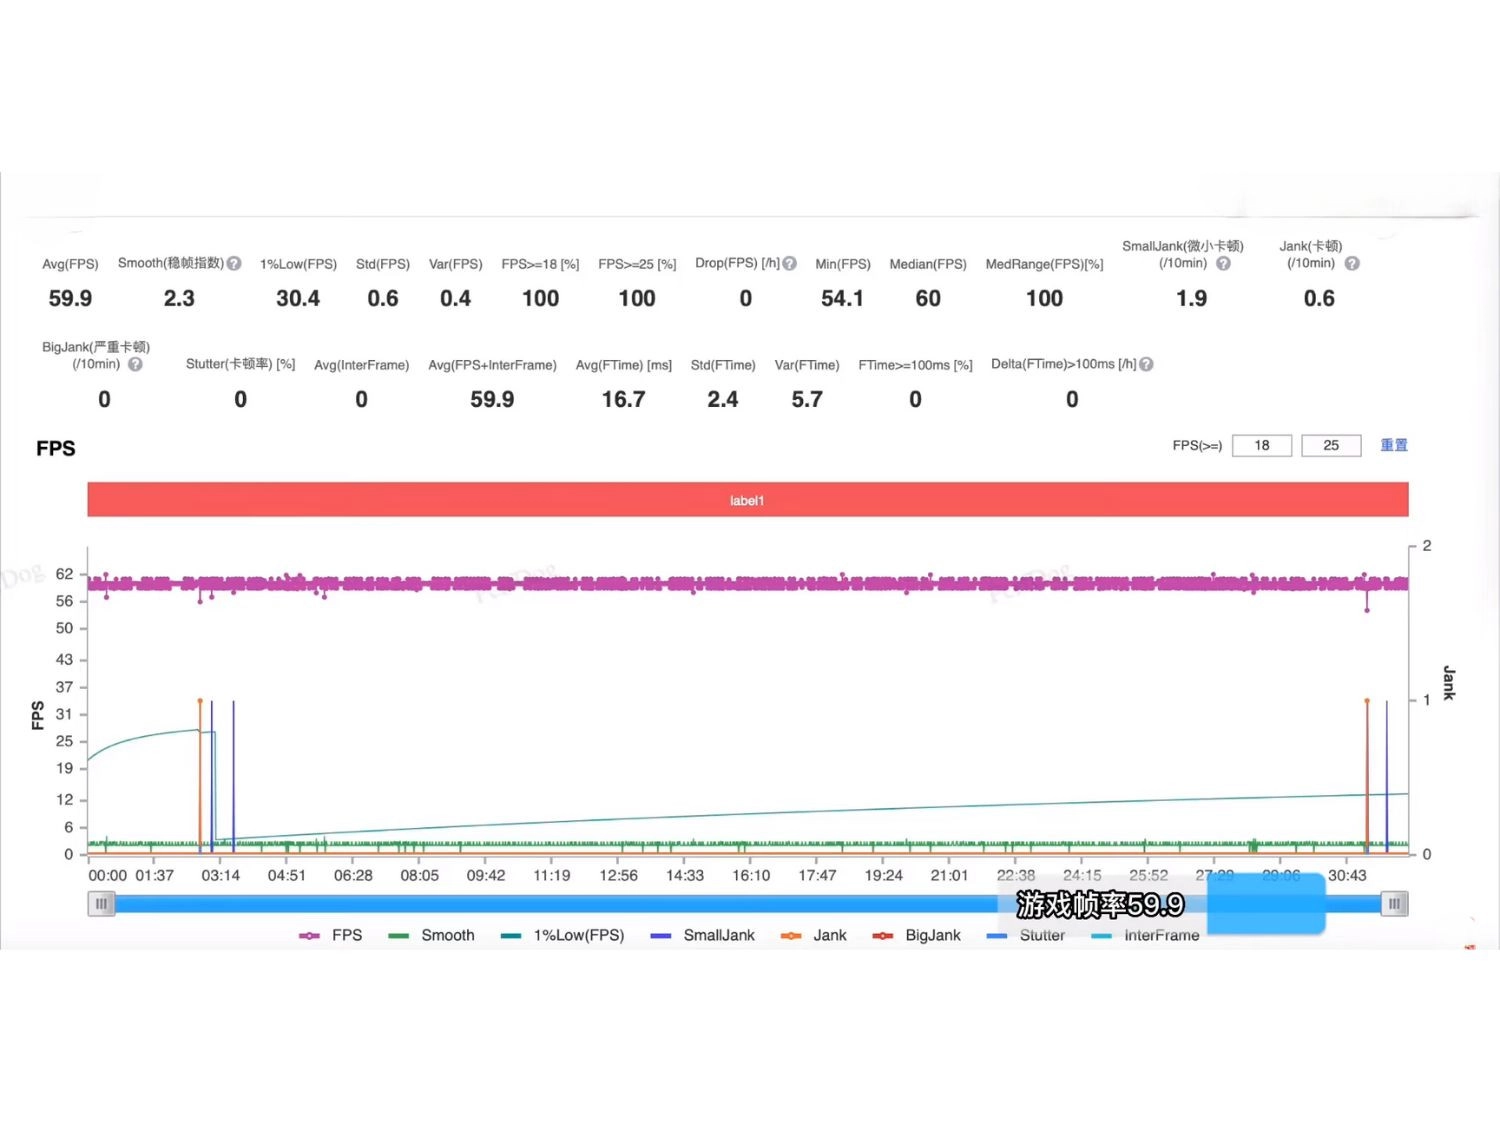Click the 11:19 time axis label

coord(552,876)
